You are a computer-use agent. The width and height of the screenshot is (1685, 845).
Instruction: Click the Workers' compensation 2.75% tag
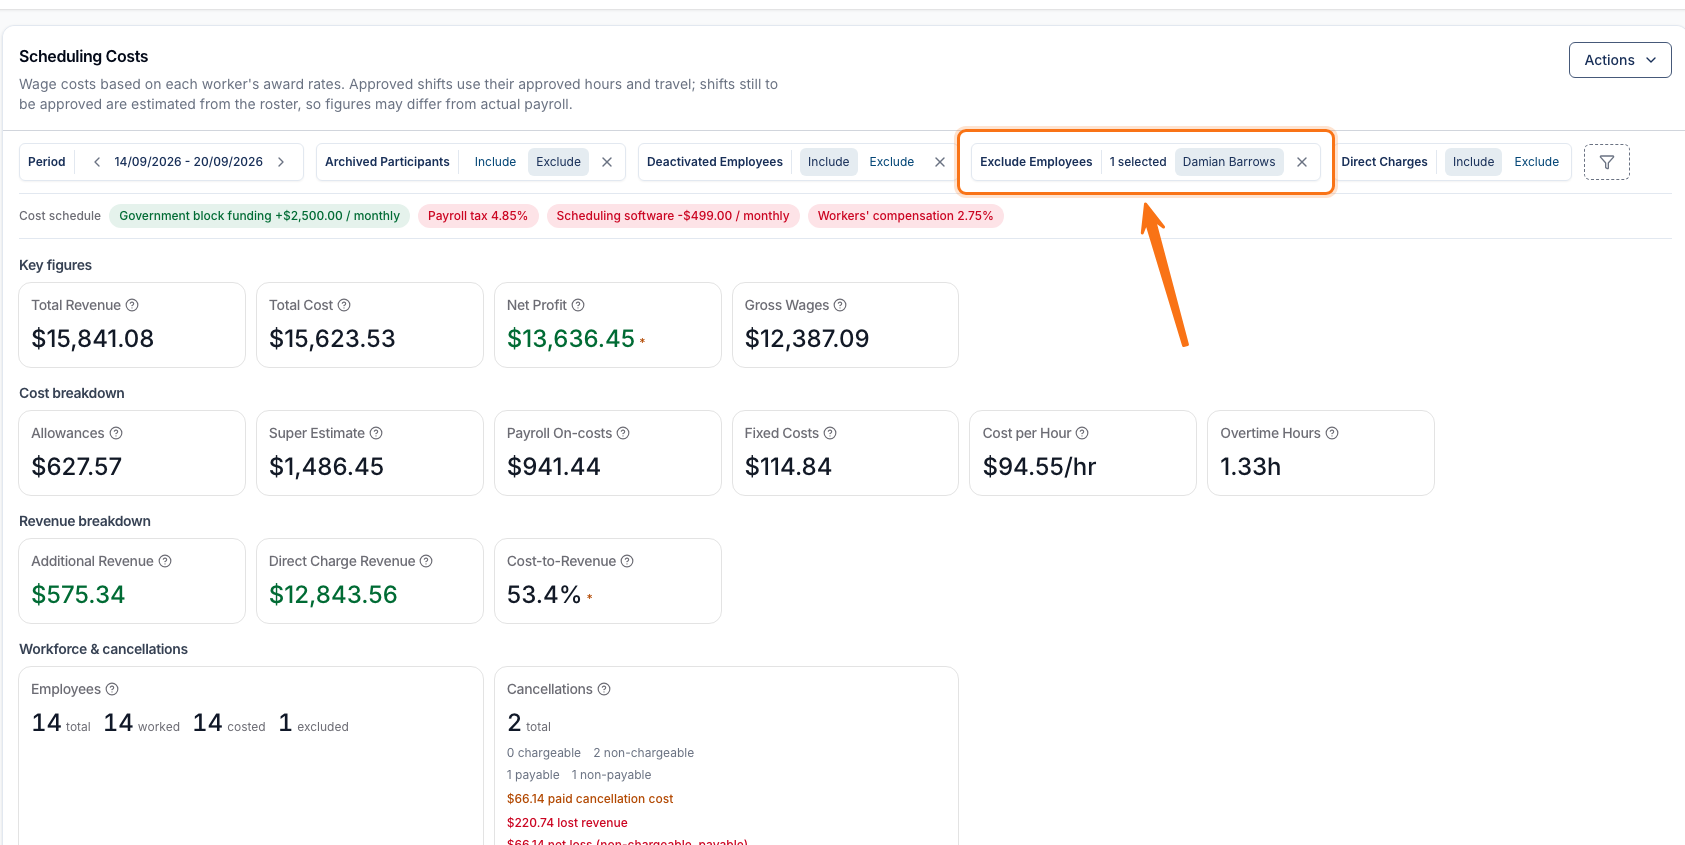click(905, 216)
